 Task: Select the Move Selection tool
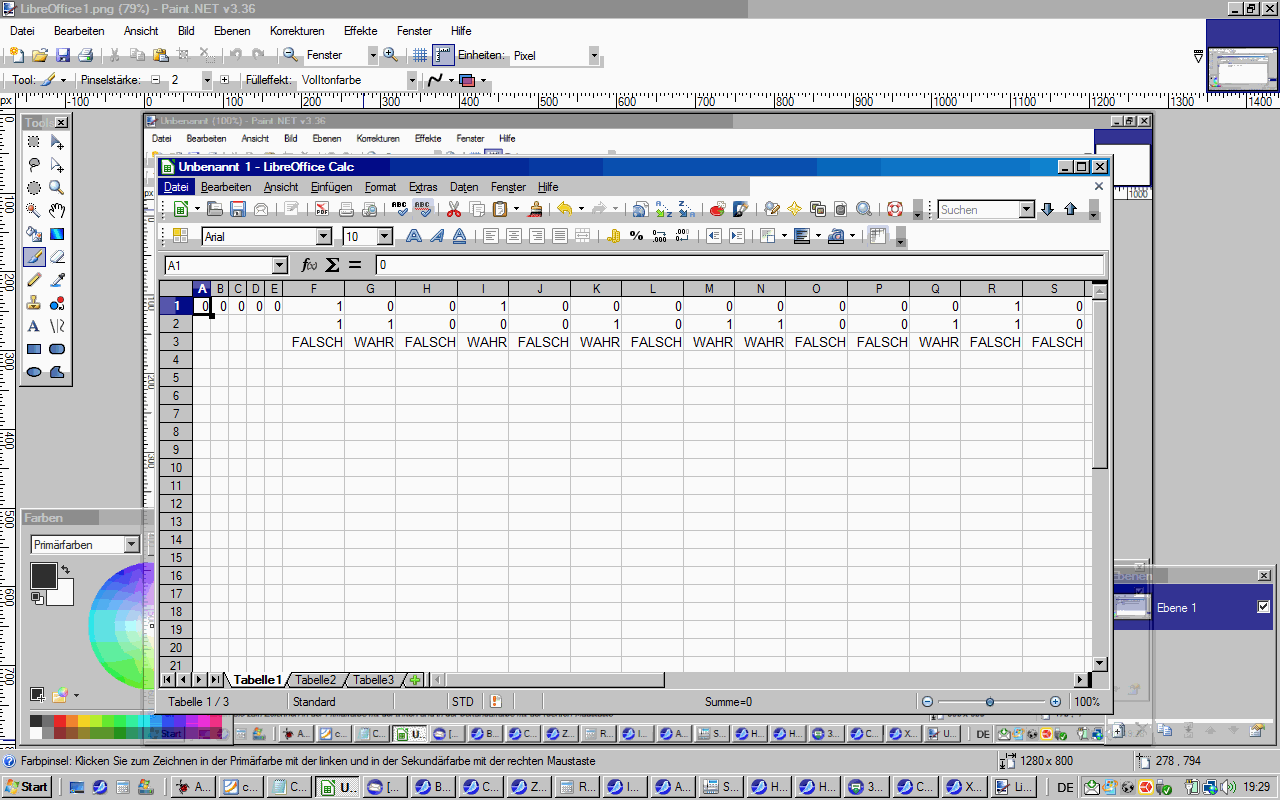coord(57,165)
